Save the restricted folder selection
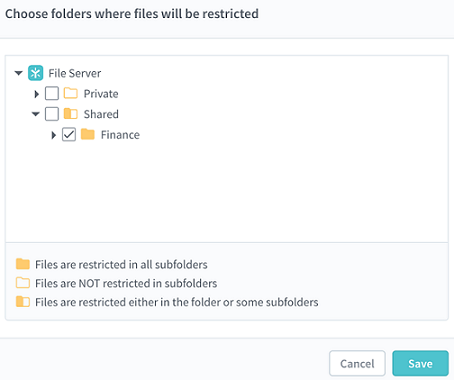Screen dimensions: 454x380 click(420, 363)
